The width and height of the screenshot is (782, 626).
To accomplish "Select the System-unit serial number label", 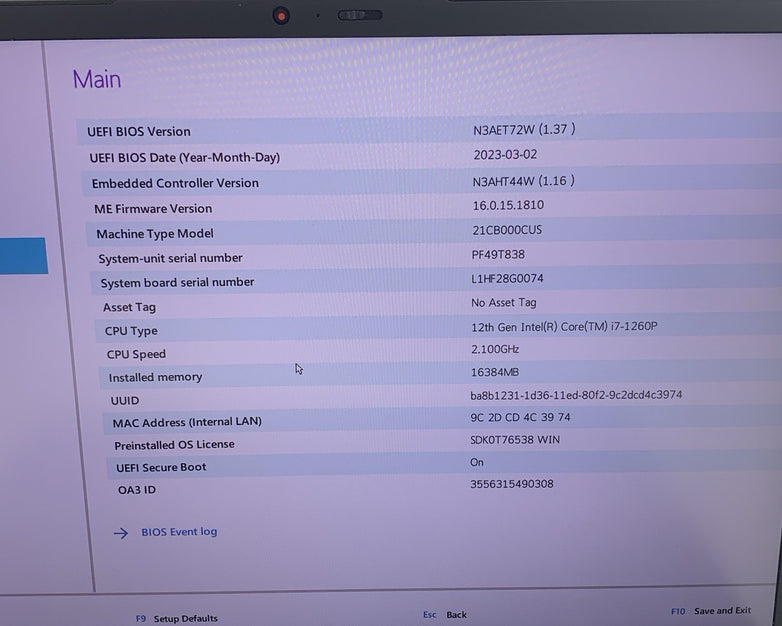I will tap(171, 258).
